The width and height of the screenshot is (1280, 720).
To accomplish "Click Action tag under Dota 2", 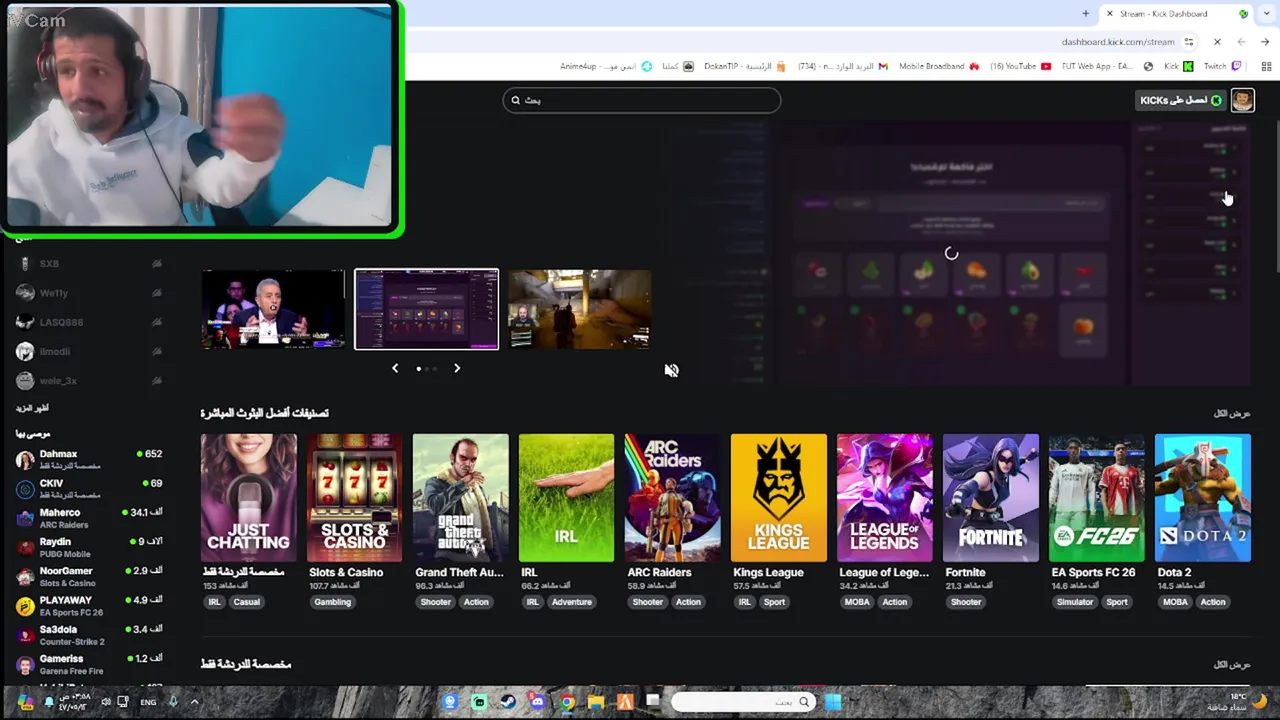I will (1212, 602).
